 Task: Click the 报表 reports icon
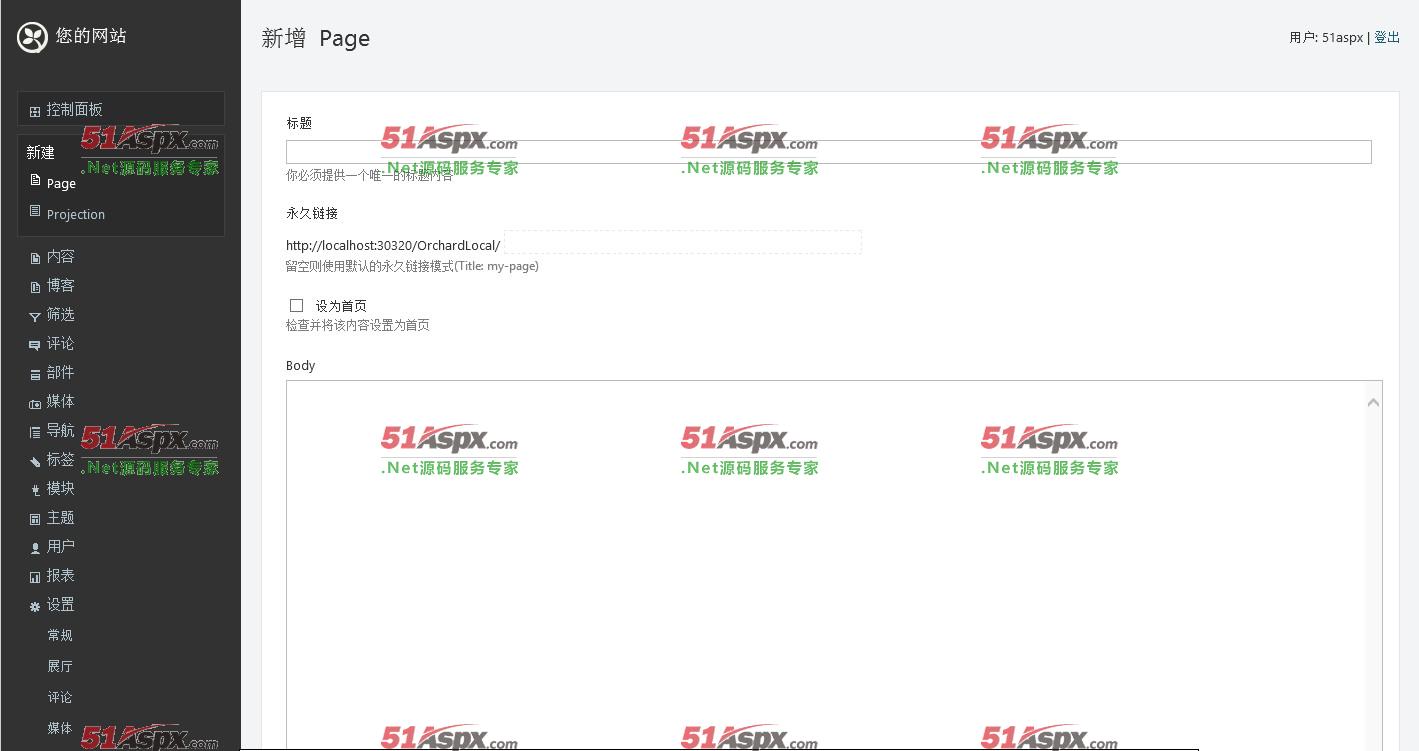tap(35, 577)
